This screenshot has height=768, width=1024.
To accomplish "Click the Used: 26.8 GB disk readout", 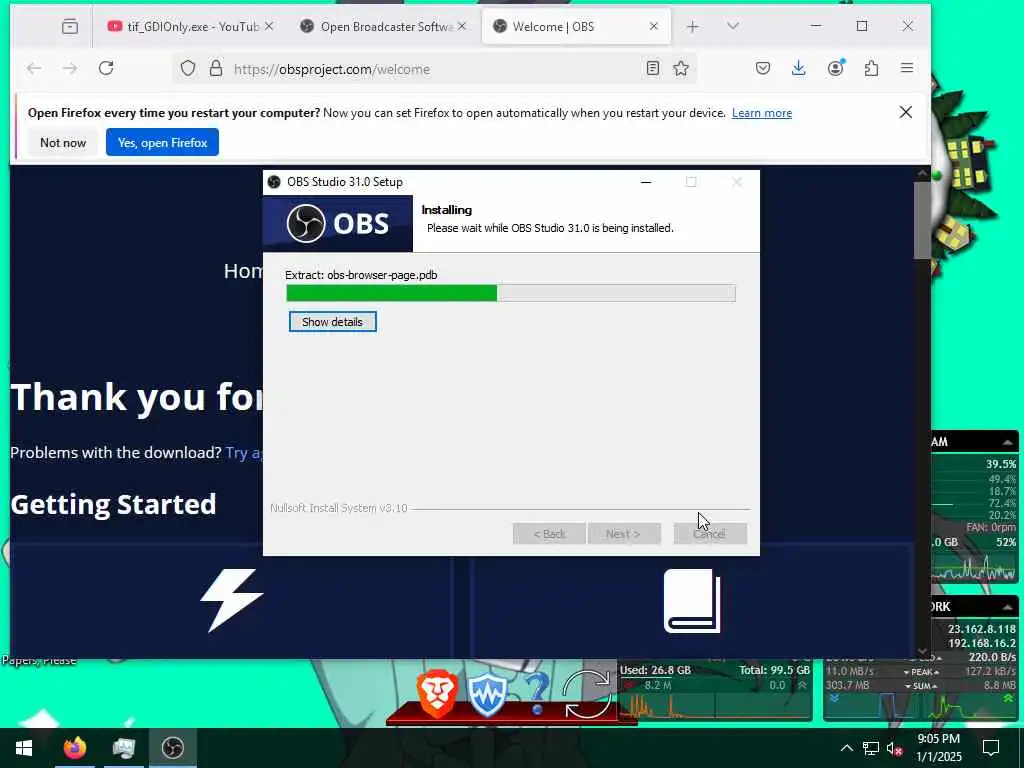I will [655, 670].
